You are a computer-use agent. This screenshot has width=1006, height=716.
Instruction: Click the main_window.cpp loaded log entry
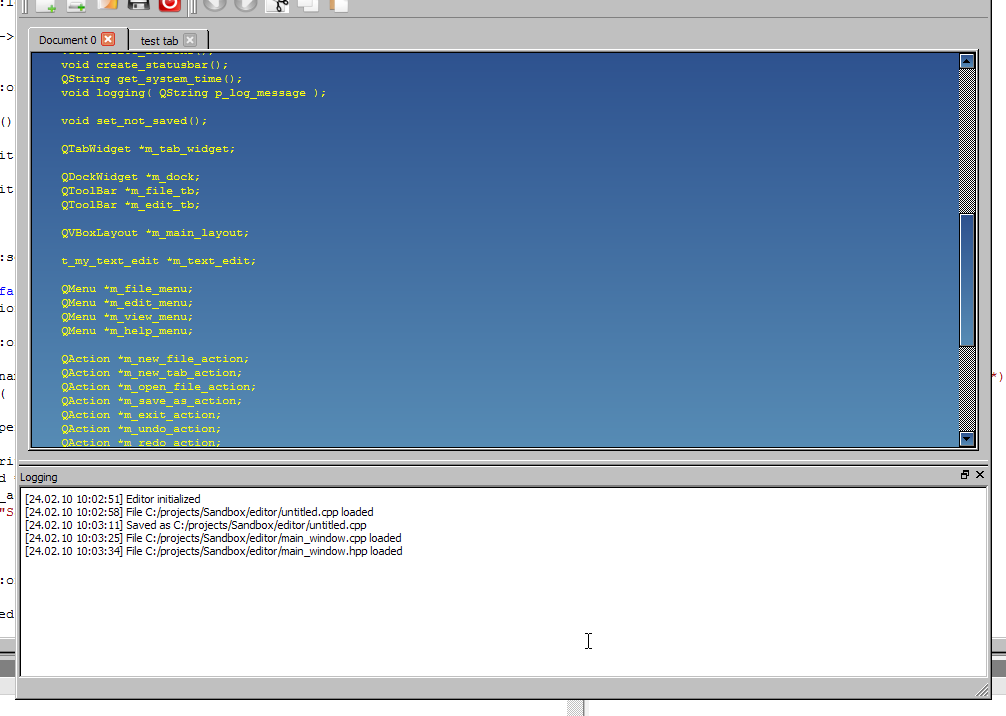point(213,538)
